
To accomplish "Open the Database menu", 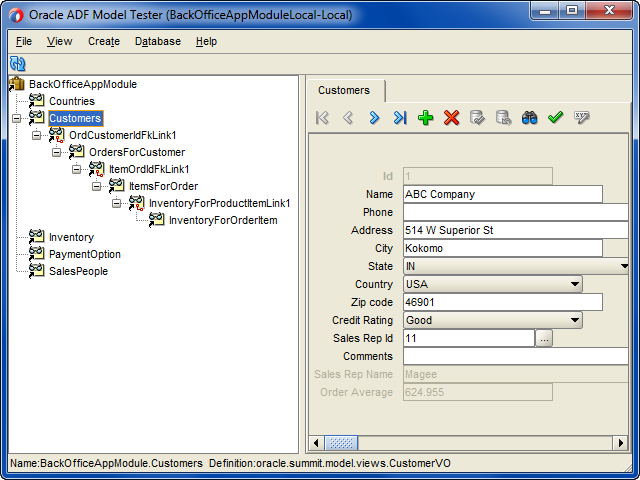I will (158, 41).
